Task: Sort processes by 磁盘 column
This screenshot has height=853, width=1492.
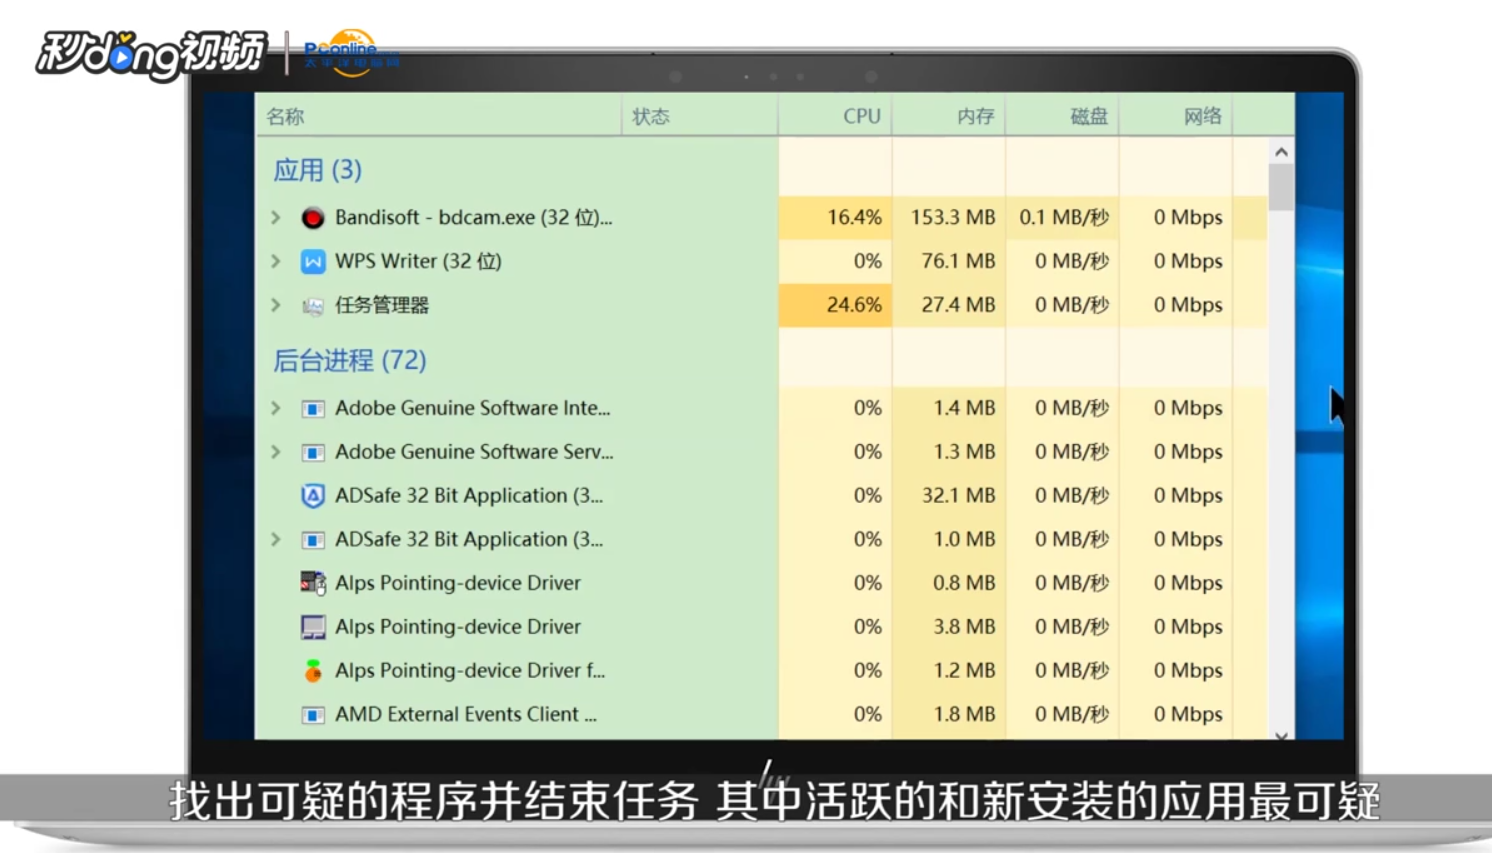Action: pyautogui.click(x=1062, y=116)
